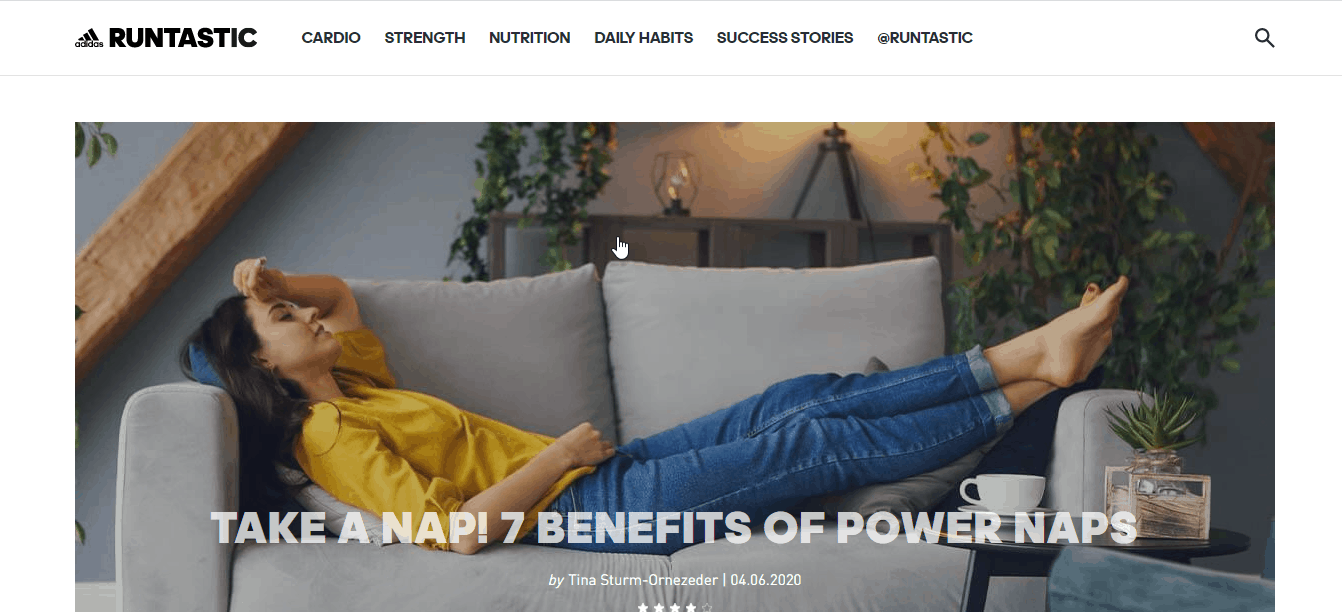Click the woman napping in the hero image
The height and width of the screenshot is (612, 1342).
tap(650, 400)
